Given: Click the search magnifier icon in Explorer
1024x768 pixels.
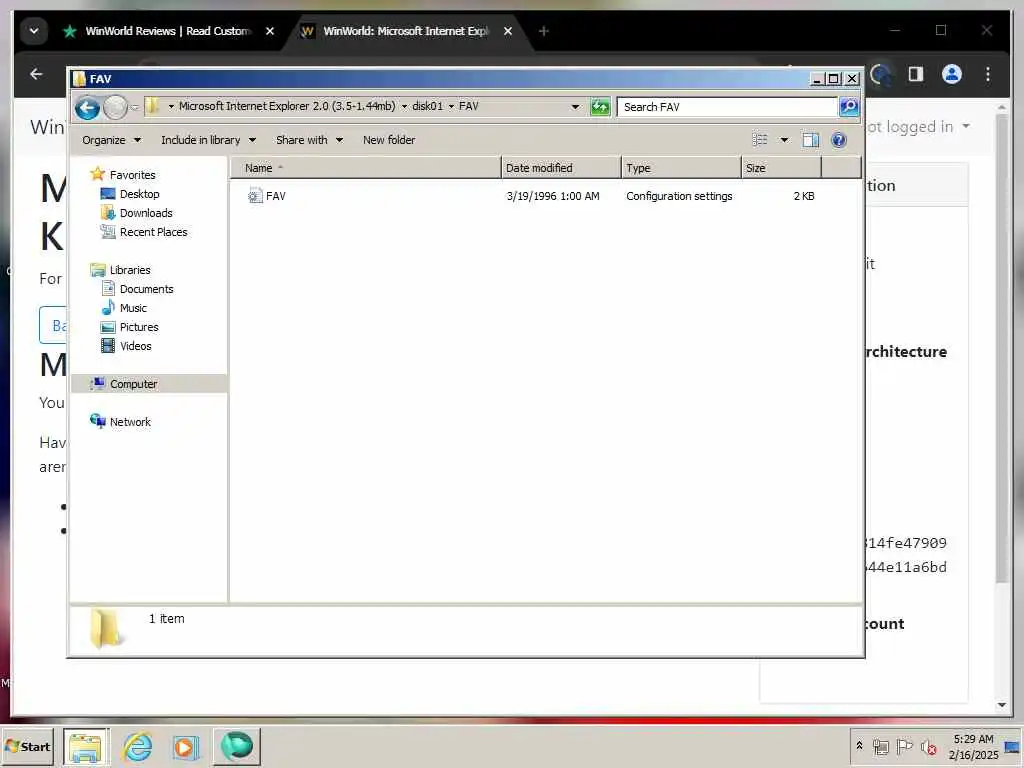Looking at the screenshot, I should point(848,106).
